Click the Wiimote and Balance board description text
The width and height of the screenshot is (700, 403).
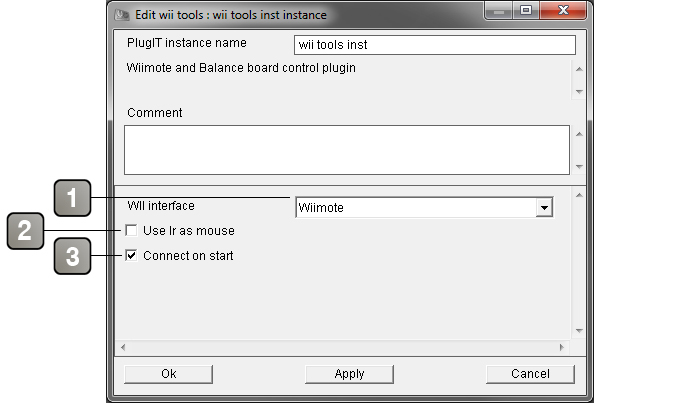tap(241, 68)
